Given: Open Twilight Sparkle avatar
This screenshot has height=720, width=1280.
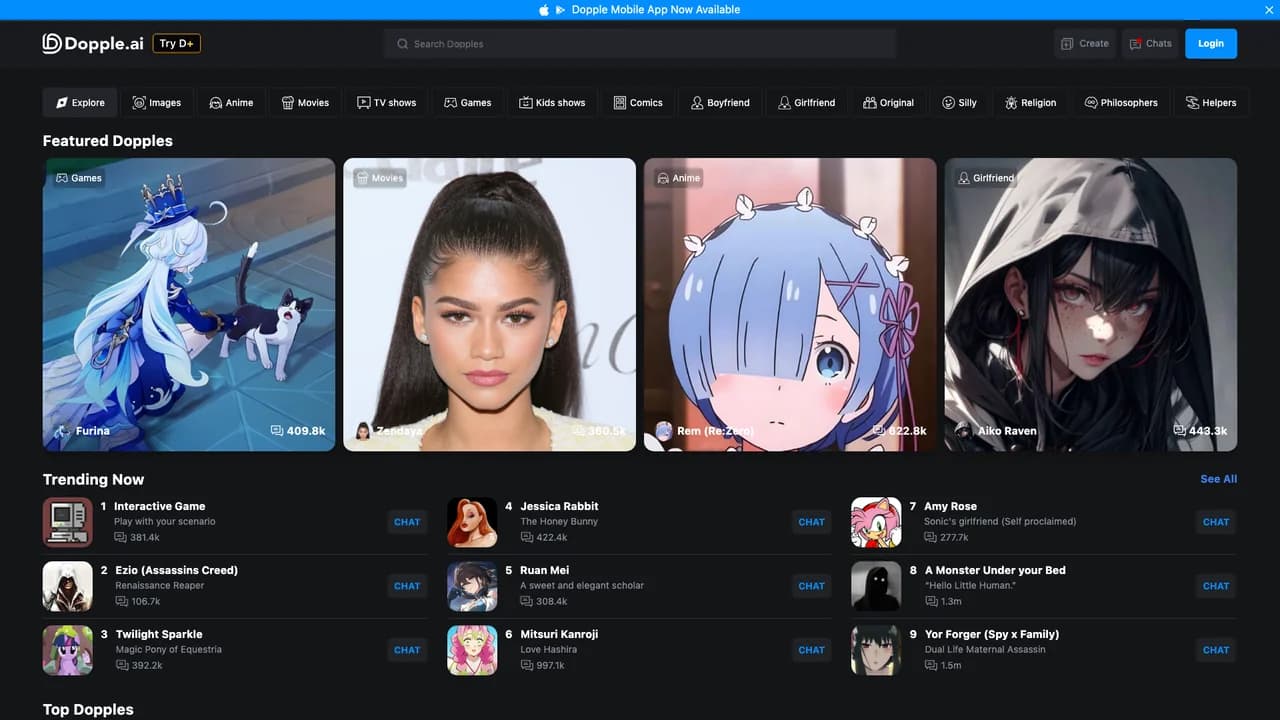Looking at the screenshot, I should click(x=68, y=650).
